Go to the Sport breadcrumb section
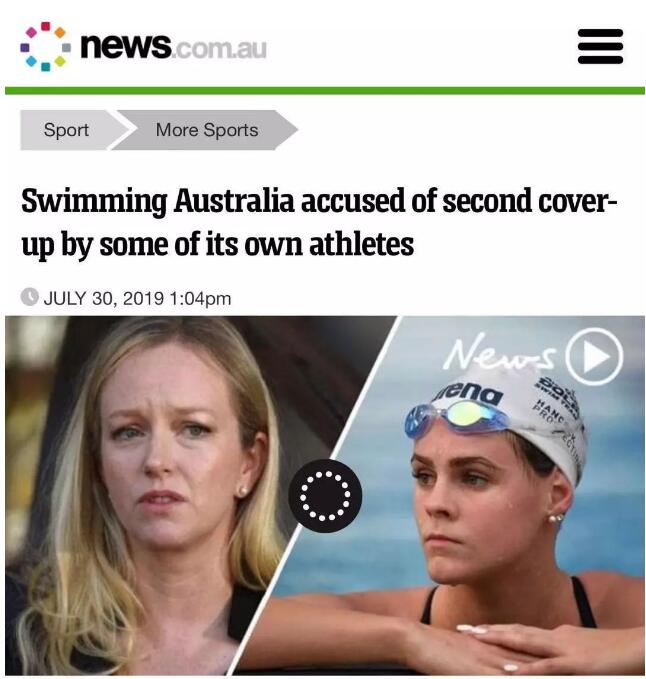 [x=66, y=130]
